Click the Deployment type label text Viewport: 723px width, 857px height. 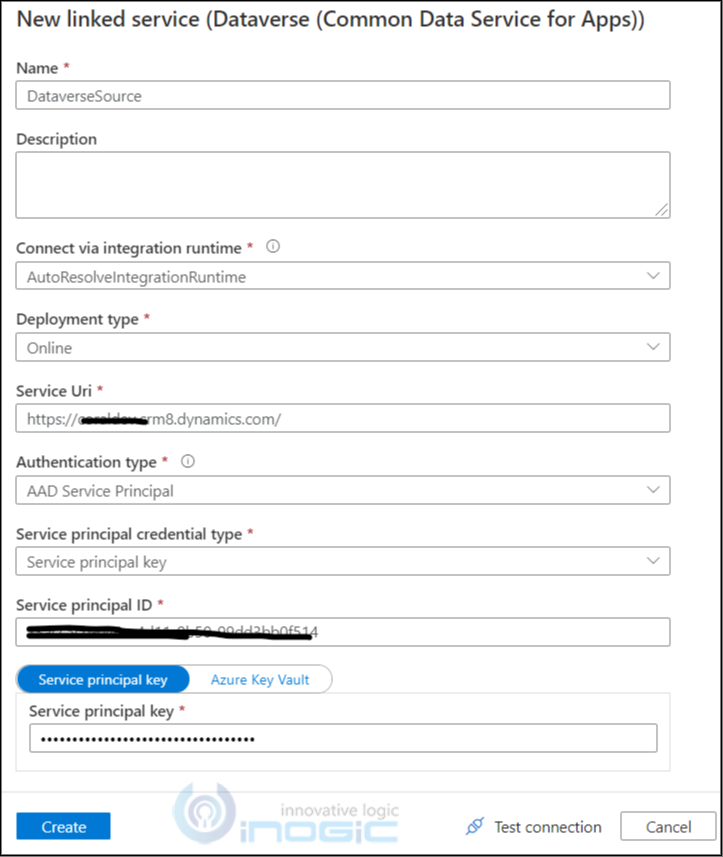[77, 319]
